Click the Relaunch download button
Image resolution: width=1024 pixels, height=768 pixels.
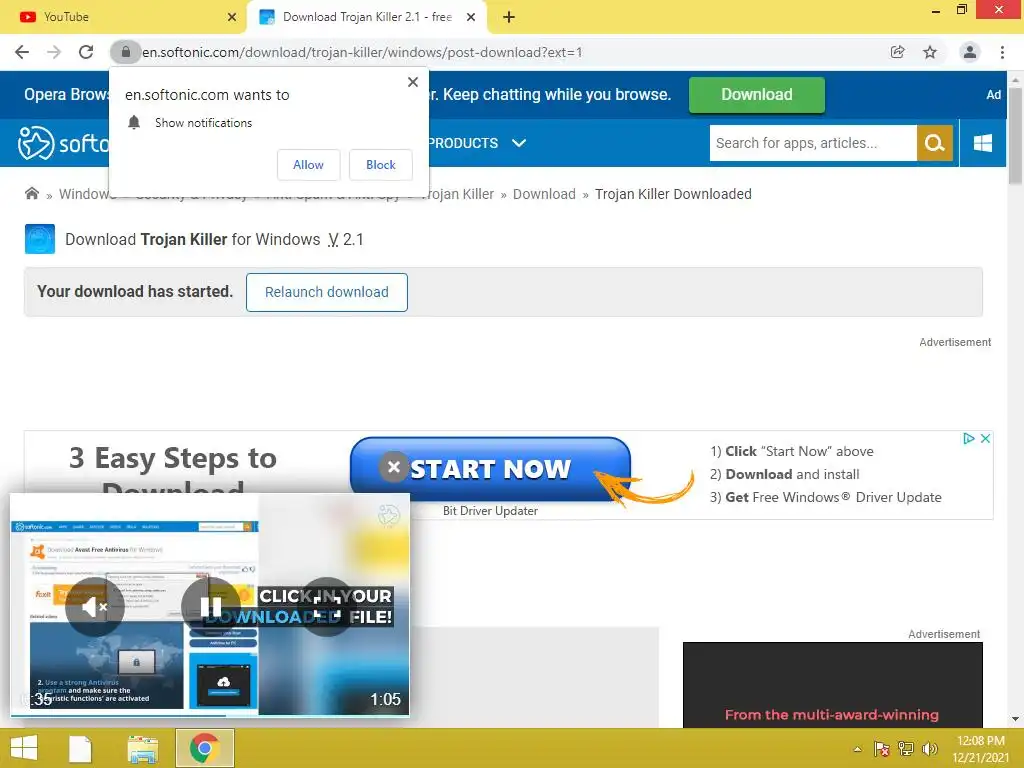327,292
